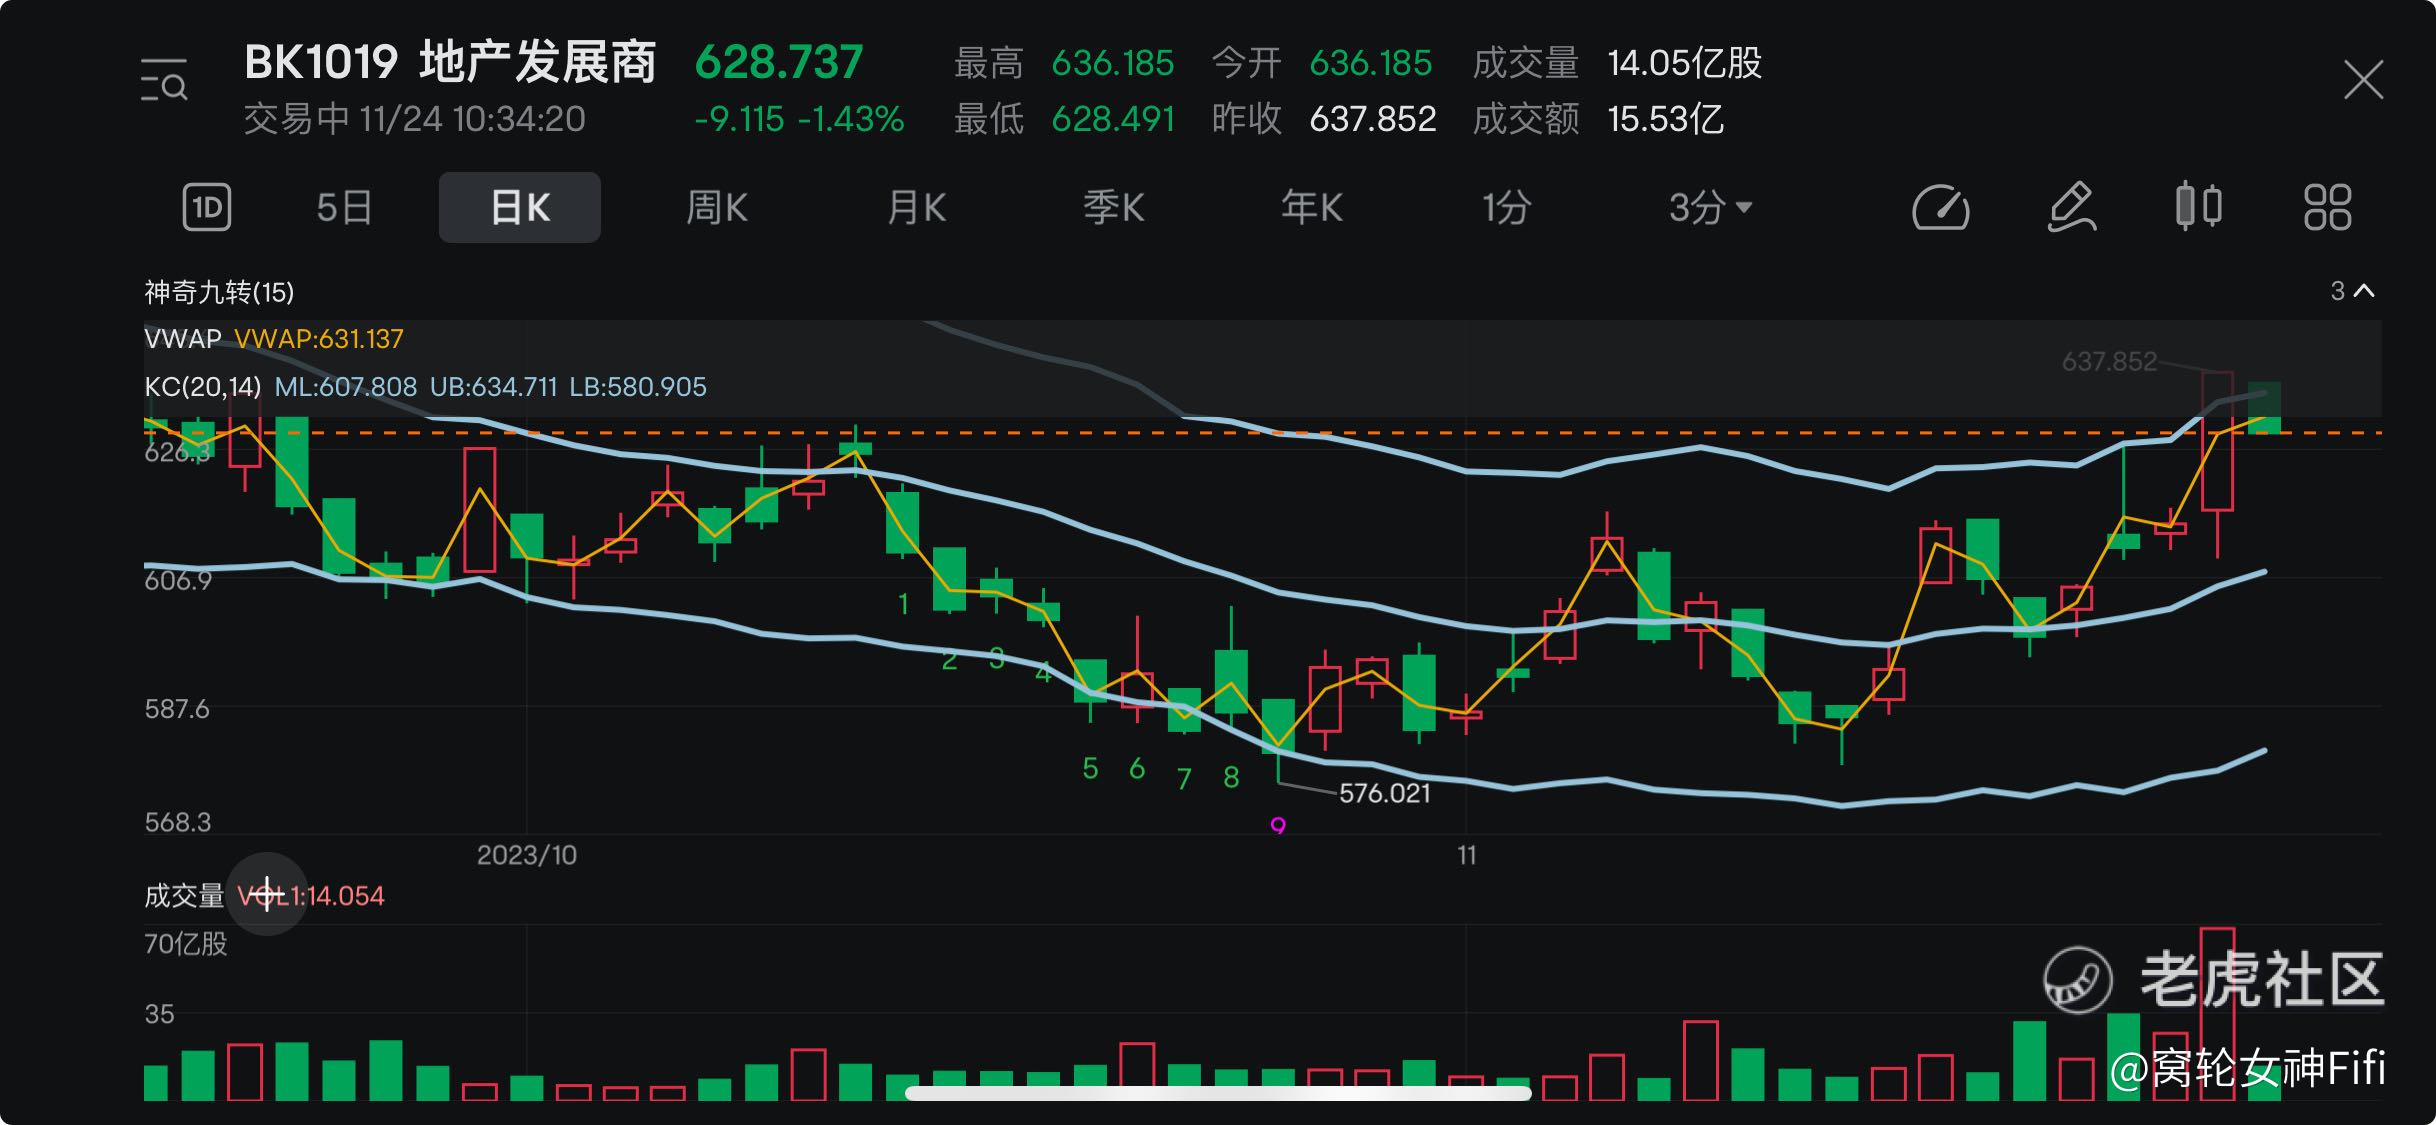2436x1125 pixels.
Task: Click the 神奇九转(15) indicator label
Action: pyautogui.click(x=219, y=292)
